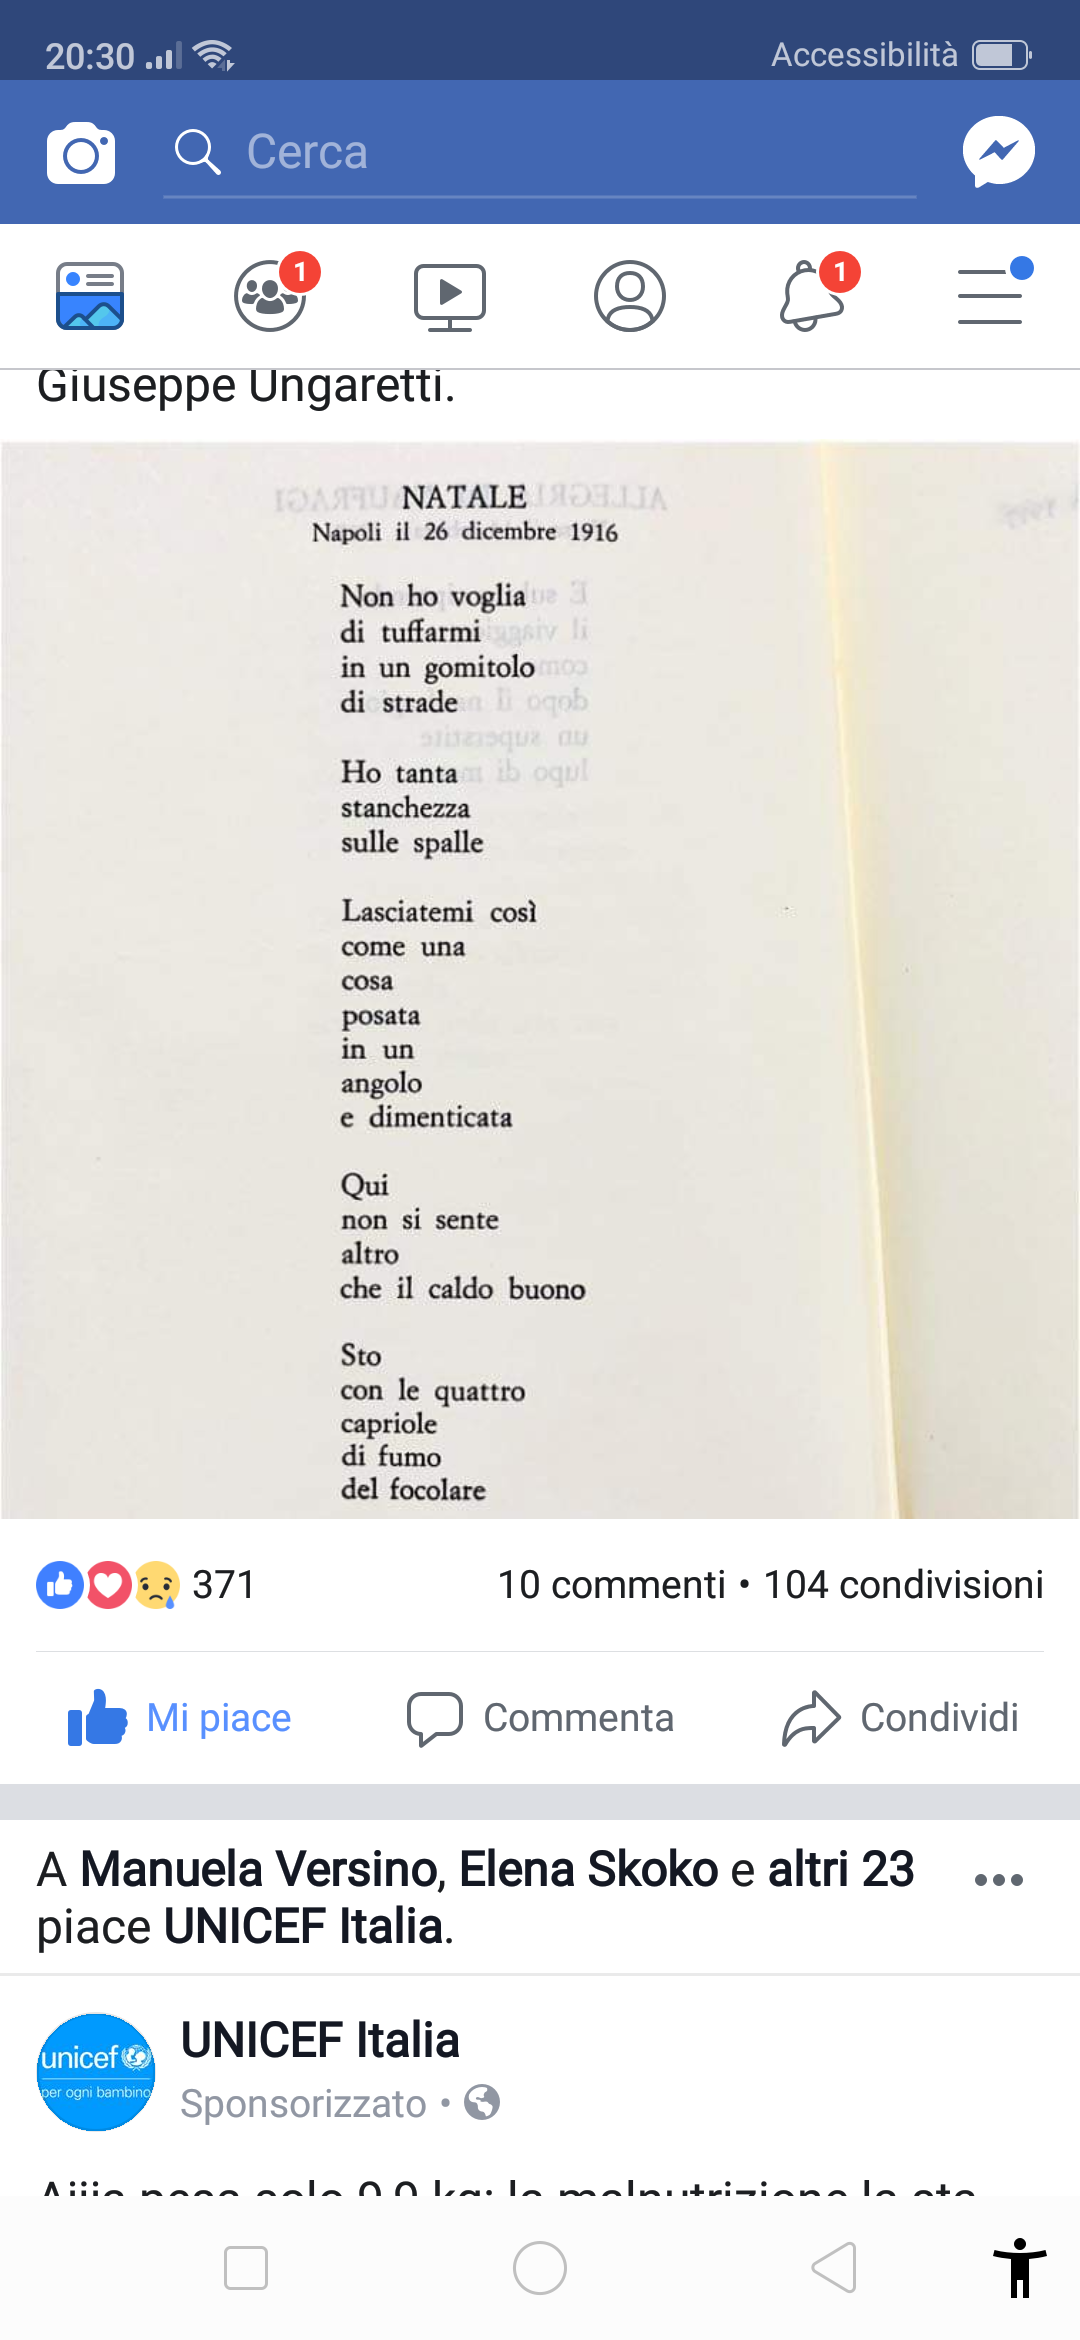Open the Notifications bell
1080x2340 pixels.
812,296
